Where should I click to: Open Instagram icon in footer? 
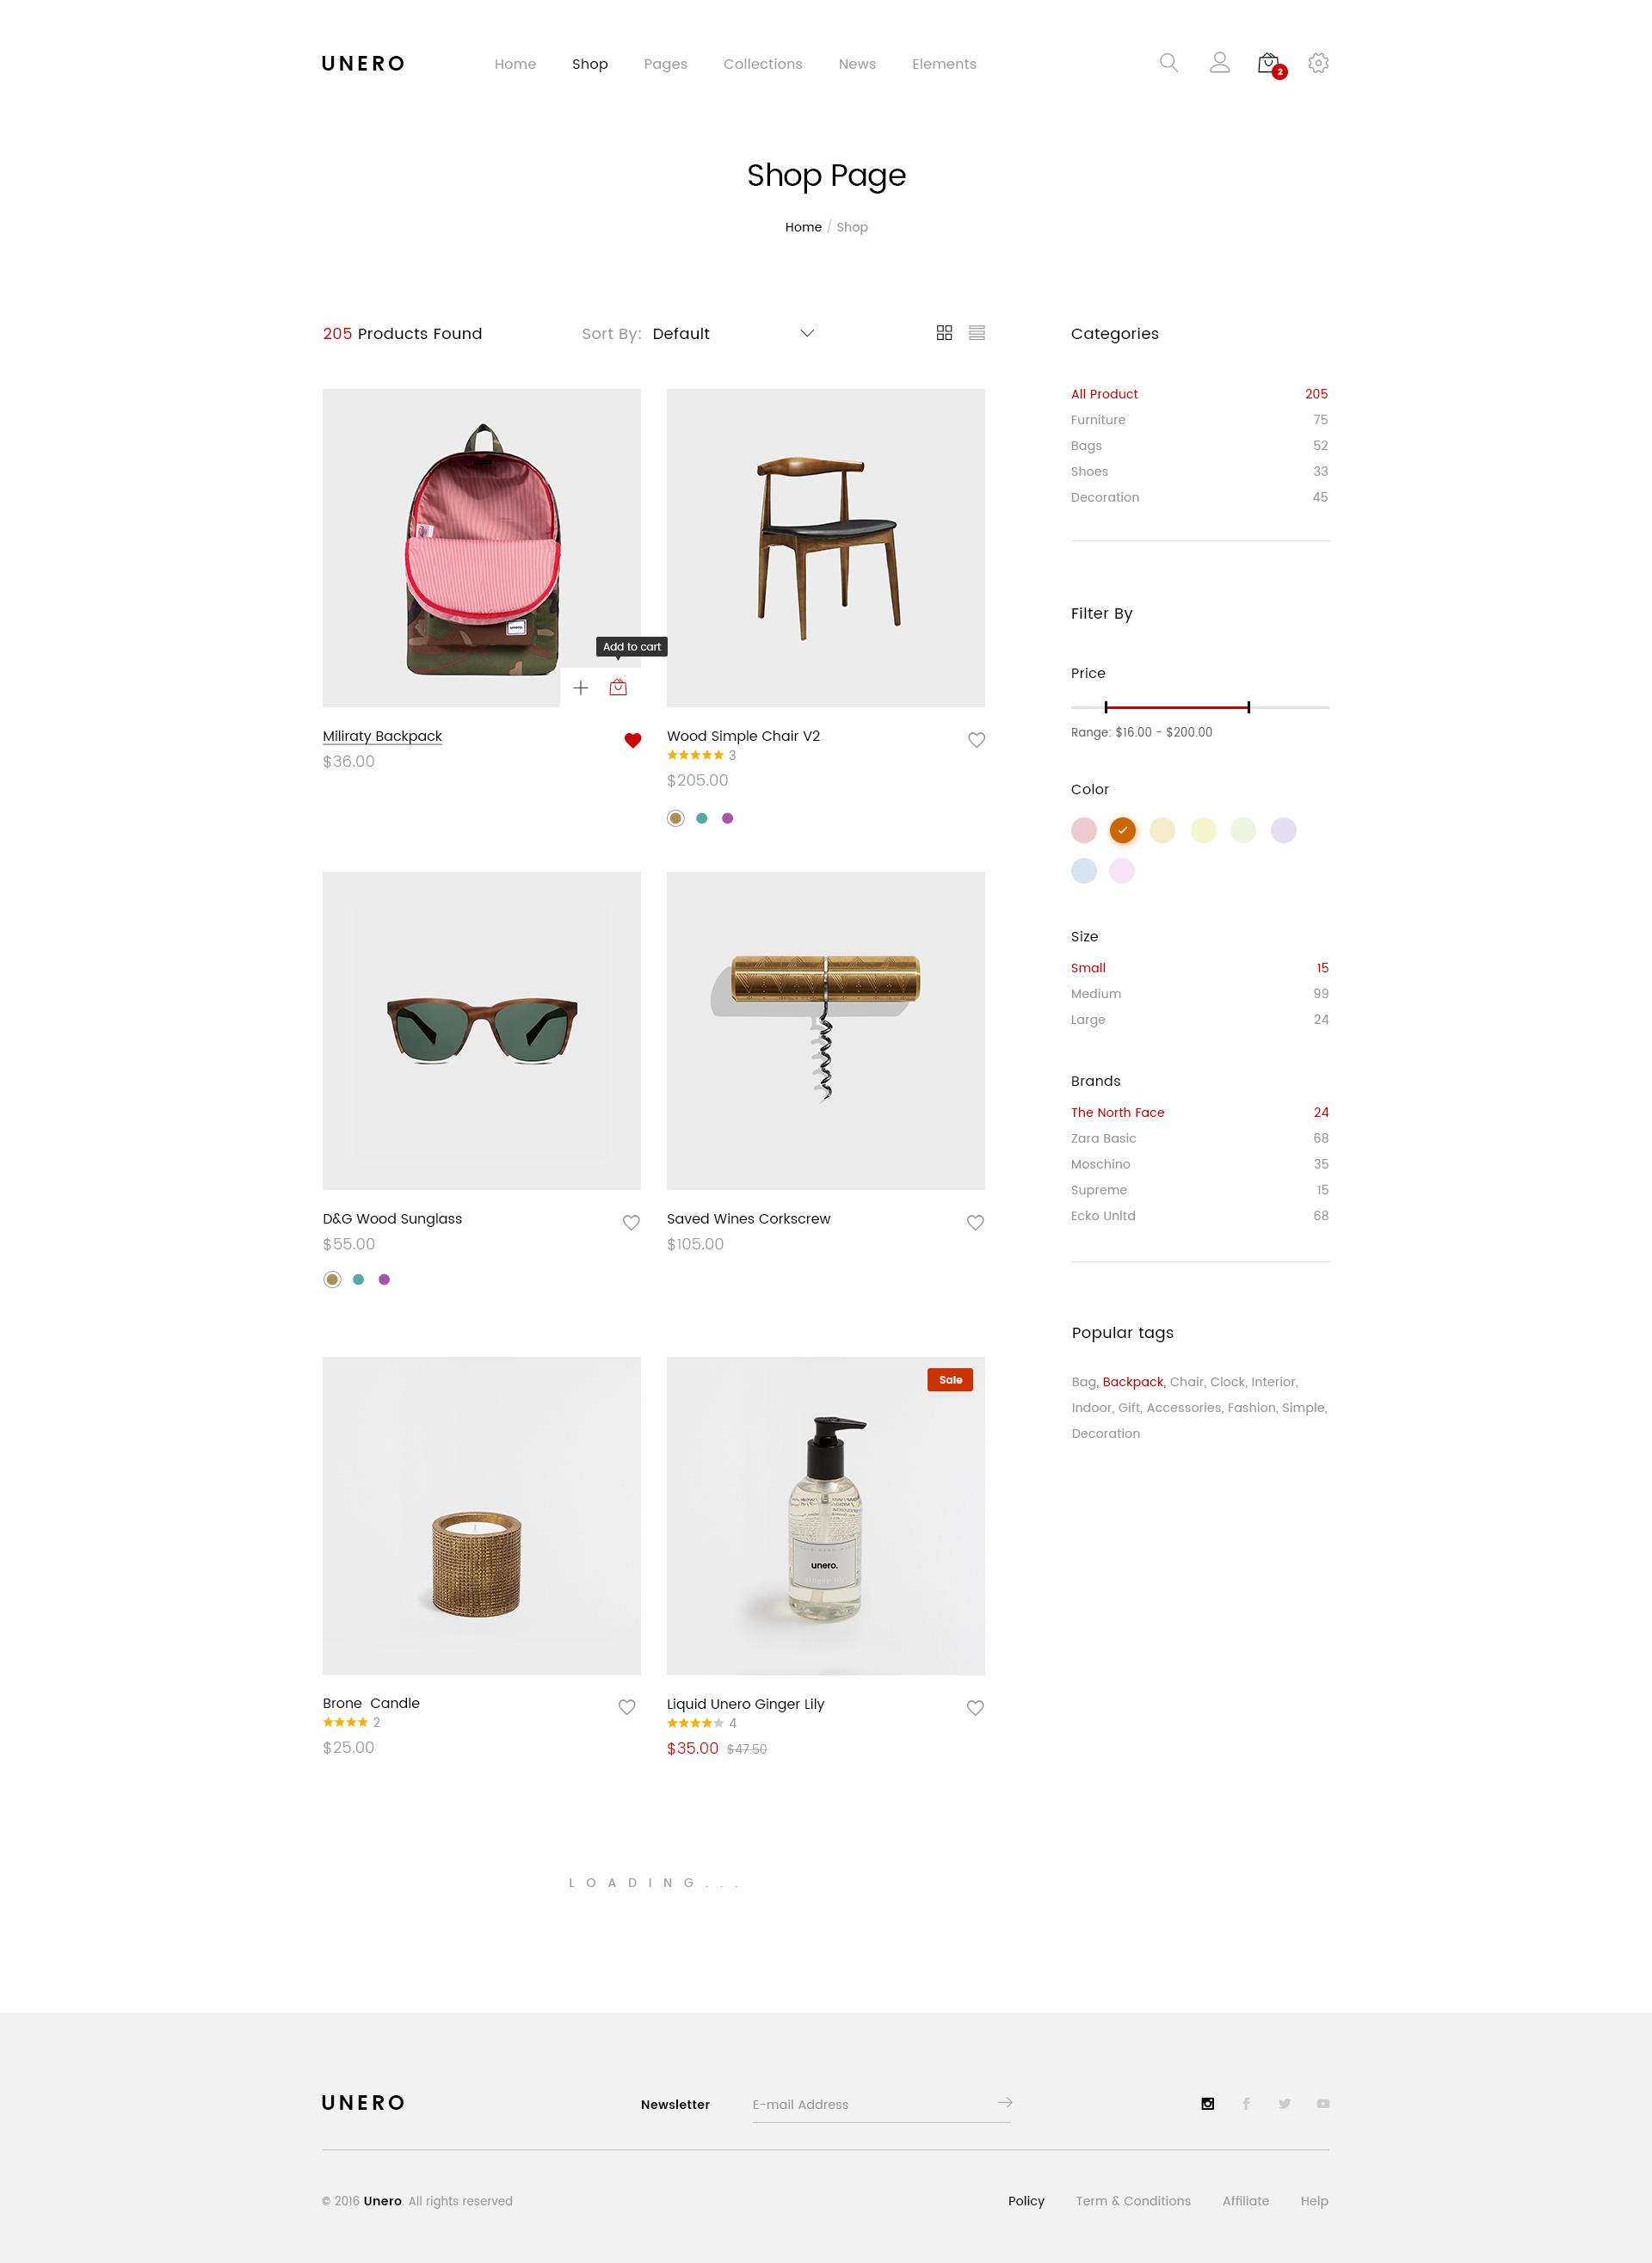[1208, 2103]
